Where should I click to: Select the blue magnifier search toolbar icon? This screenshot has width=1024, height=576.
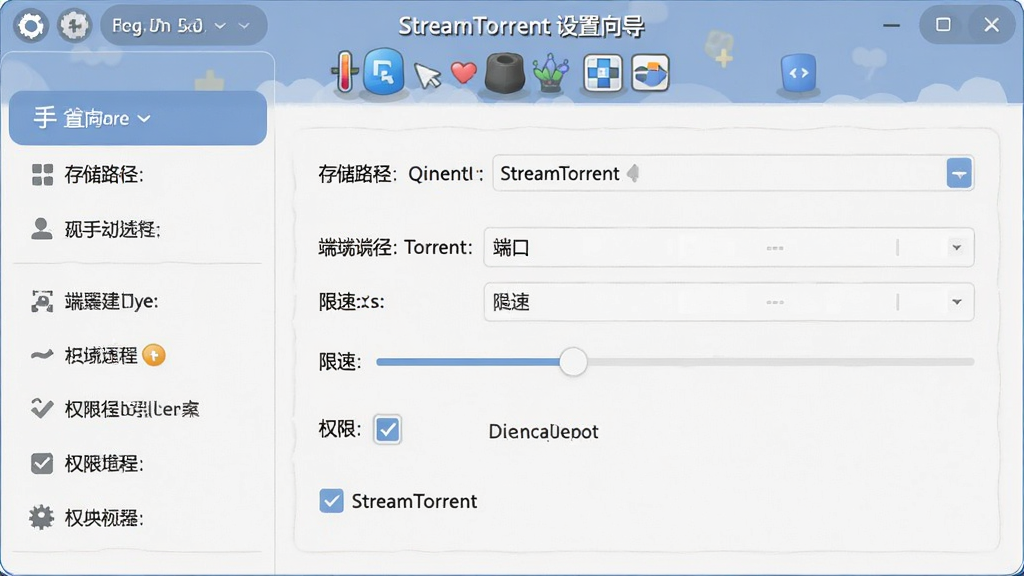pos(383,72)
